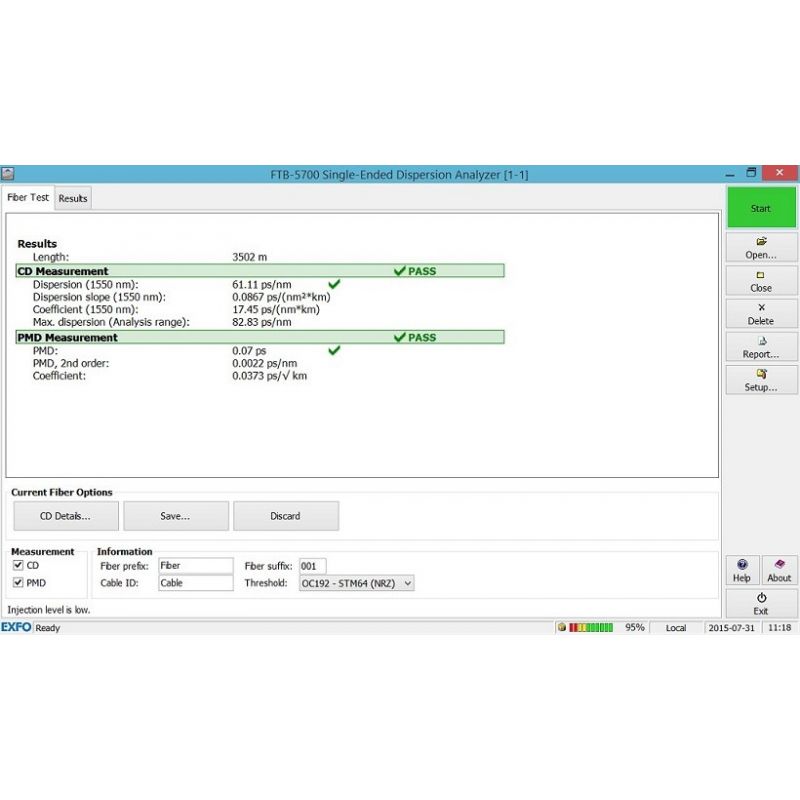Click the 11:18 clock in the status bar
Viewport: 800px width, 800px height.
coord(780,628)
